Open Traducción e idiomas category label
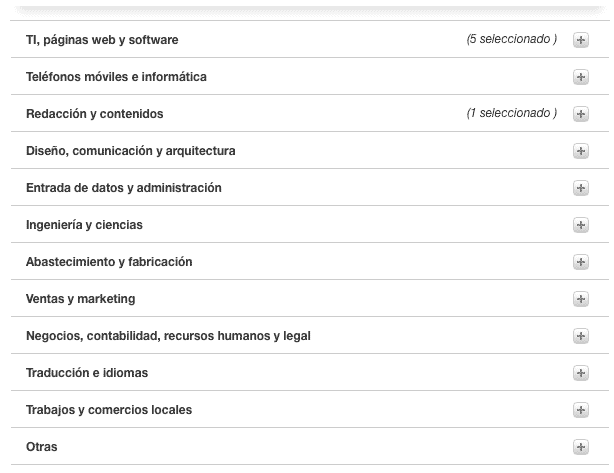The image size is (614, 473). (87, 373)
